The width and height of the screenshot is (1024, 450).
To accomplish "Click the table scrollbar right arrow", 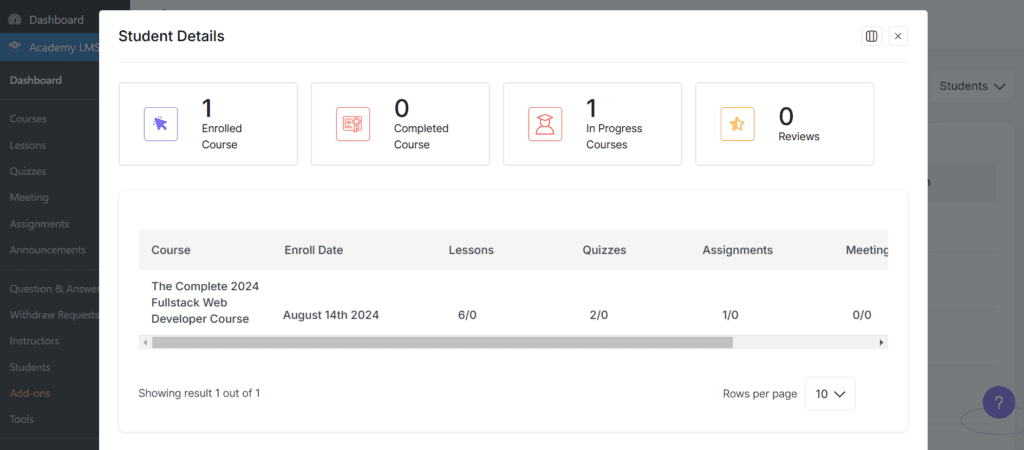I will pos(881,342).
